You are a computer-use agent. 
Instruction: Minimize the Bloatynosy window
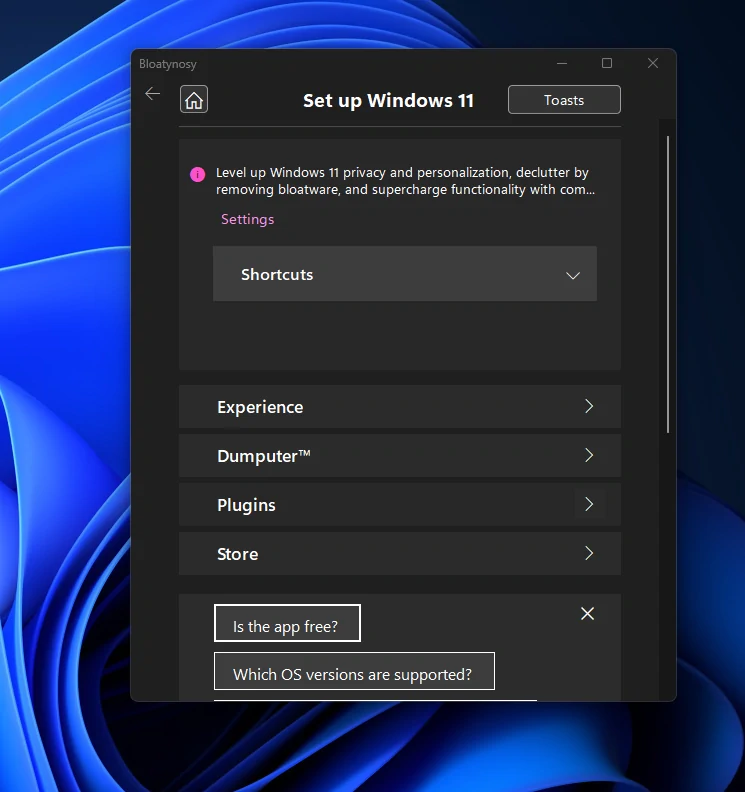(x=560, y=64)
